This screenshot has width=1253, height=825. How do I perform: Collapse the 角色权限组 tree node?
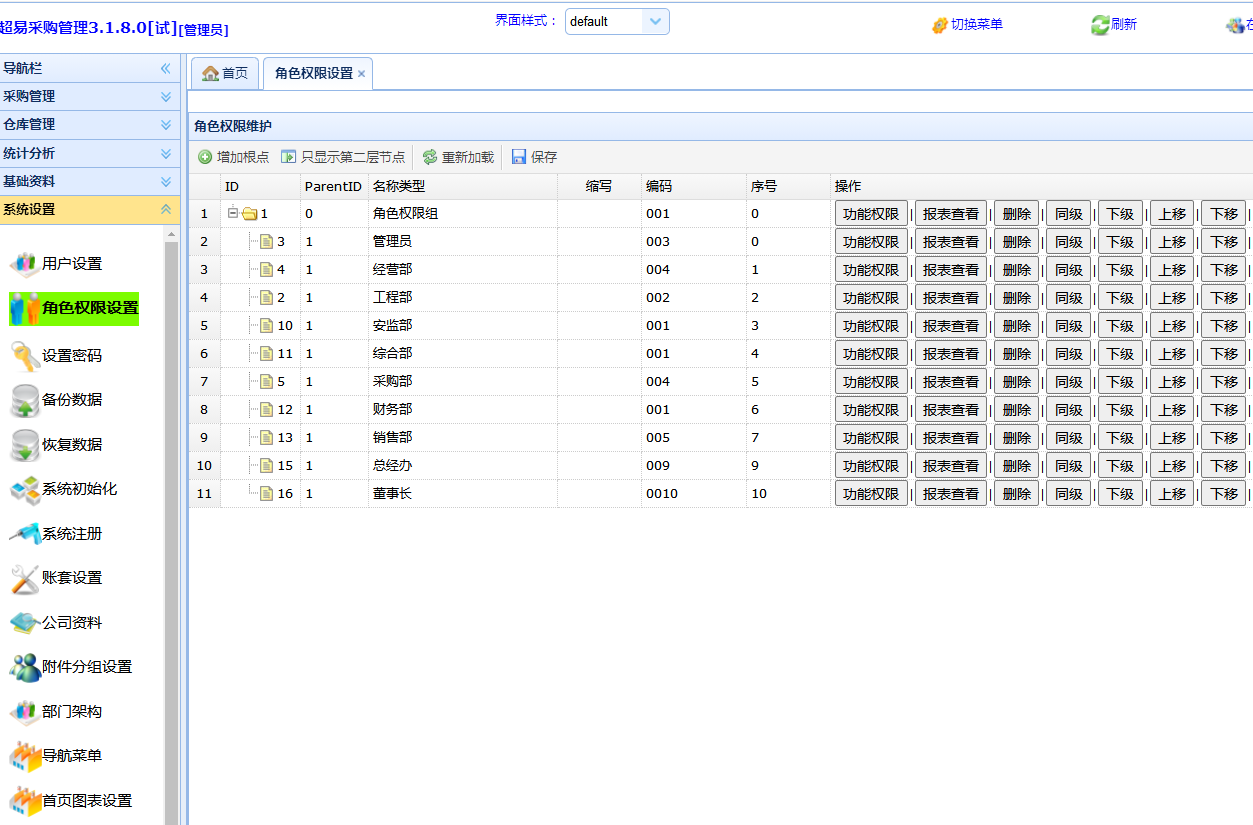click(232, 213)
